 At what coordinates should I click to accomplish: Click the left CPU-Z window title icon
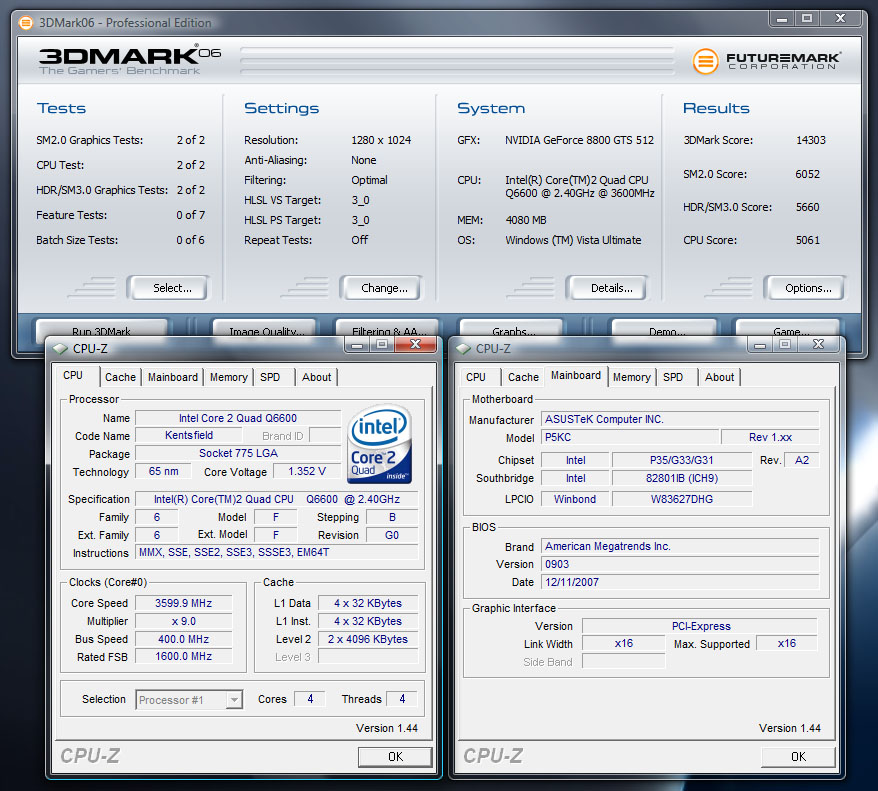60,349
